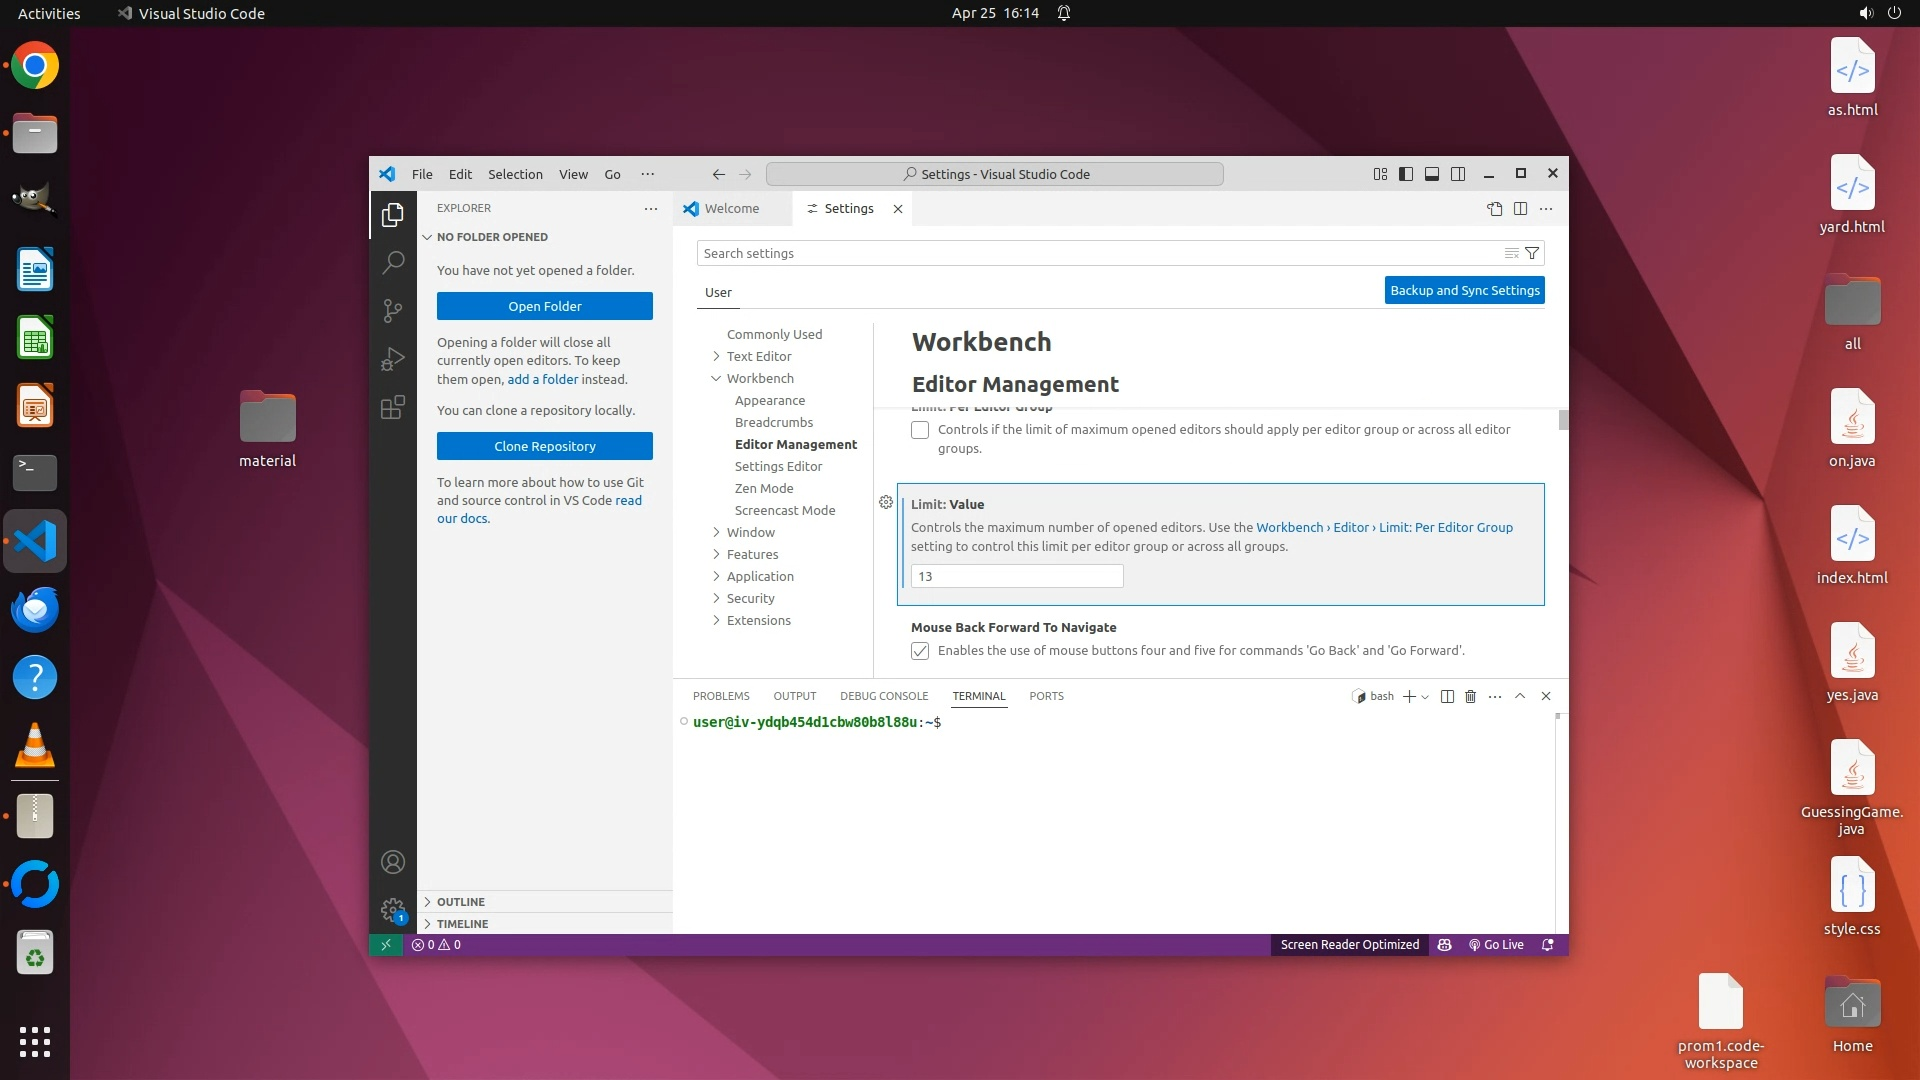Enable Limit Per Editor Group checkbox
The width and height of the screenshot is (1920, 1080).
point(920,430)
